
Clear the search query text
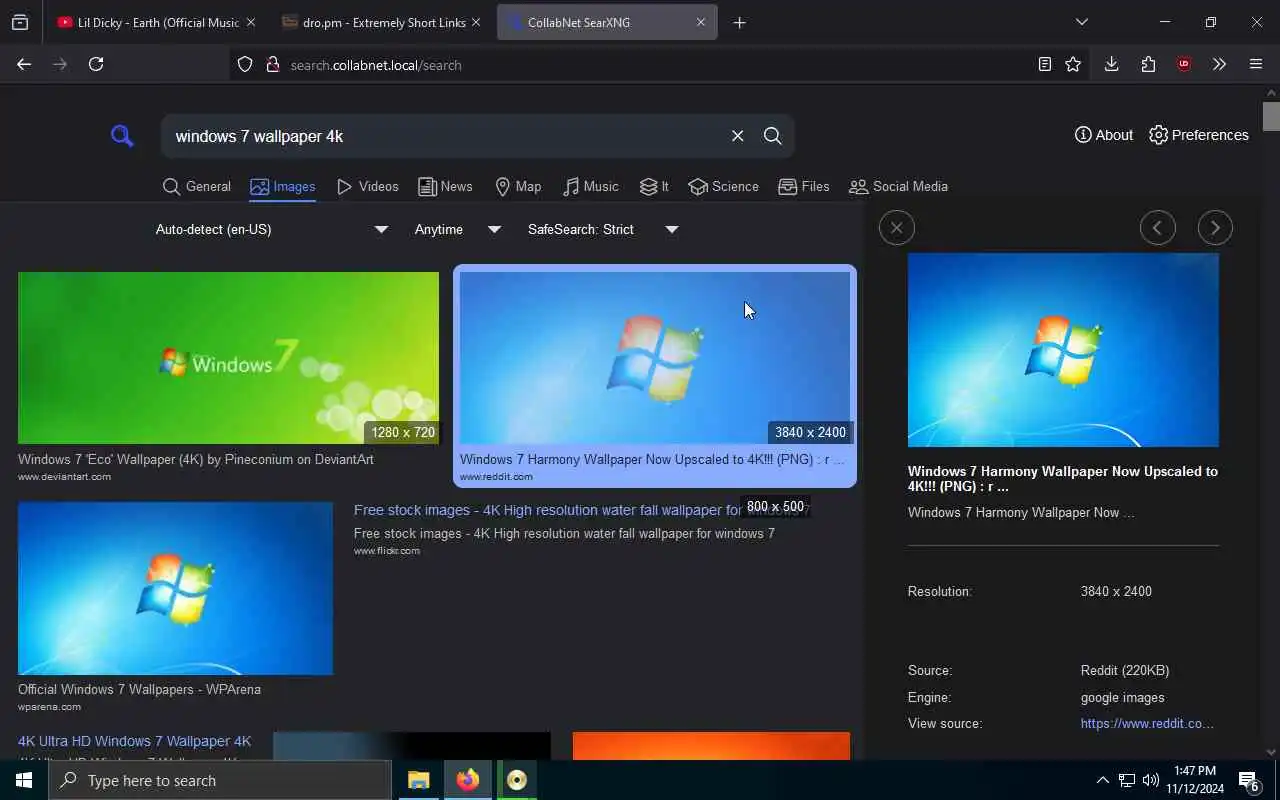pos(737,136)
